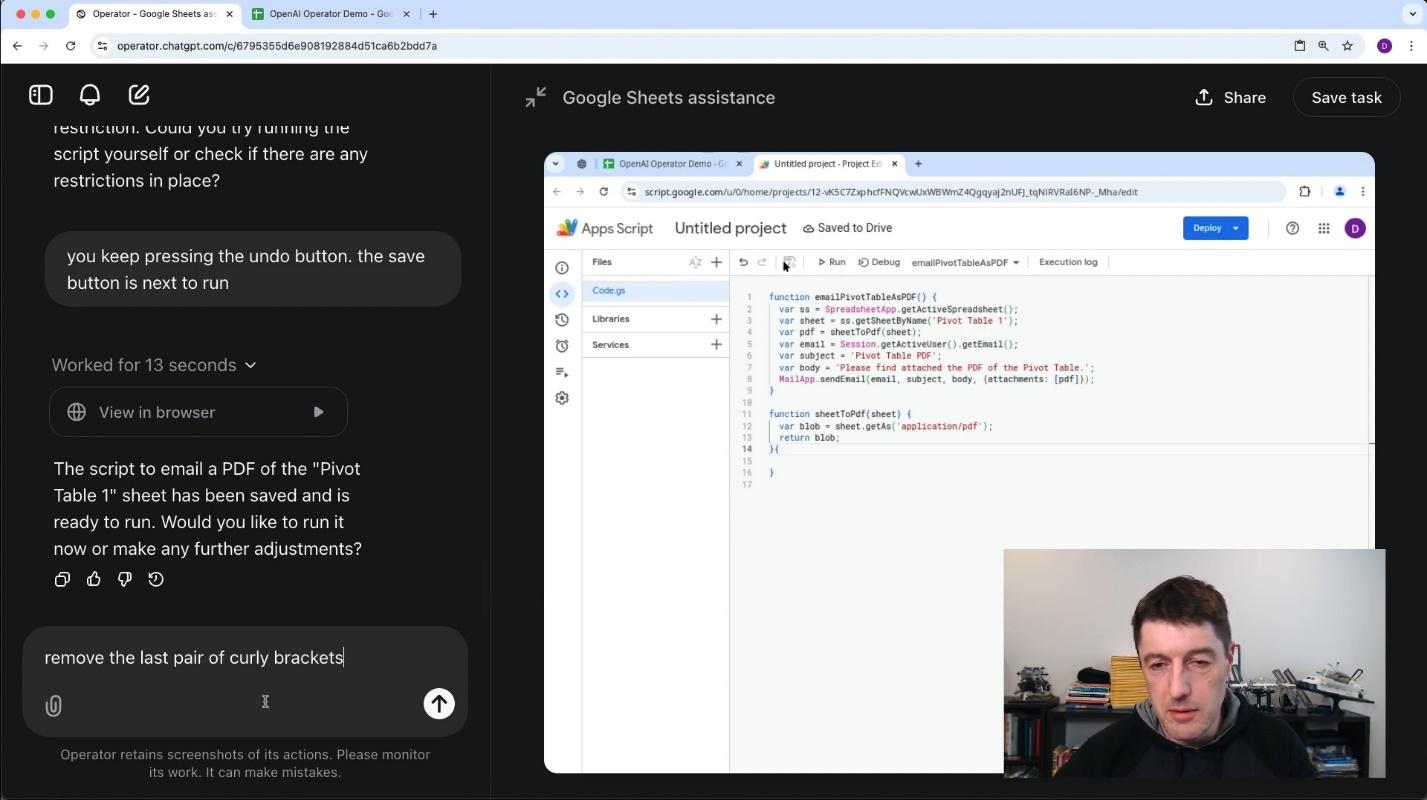Regenerate the response with the retry icon
Screen dimensions: 1427x800
pyautogui.click(x=156, y=579)
